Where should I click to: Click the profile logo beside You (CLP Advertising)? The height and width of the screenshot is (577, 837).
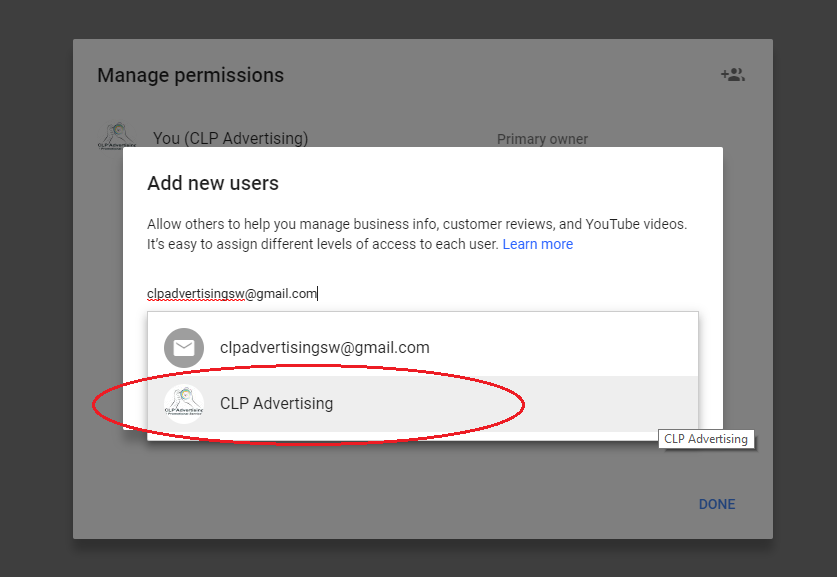[x=117, y=137]
